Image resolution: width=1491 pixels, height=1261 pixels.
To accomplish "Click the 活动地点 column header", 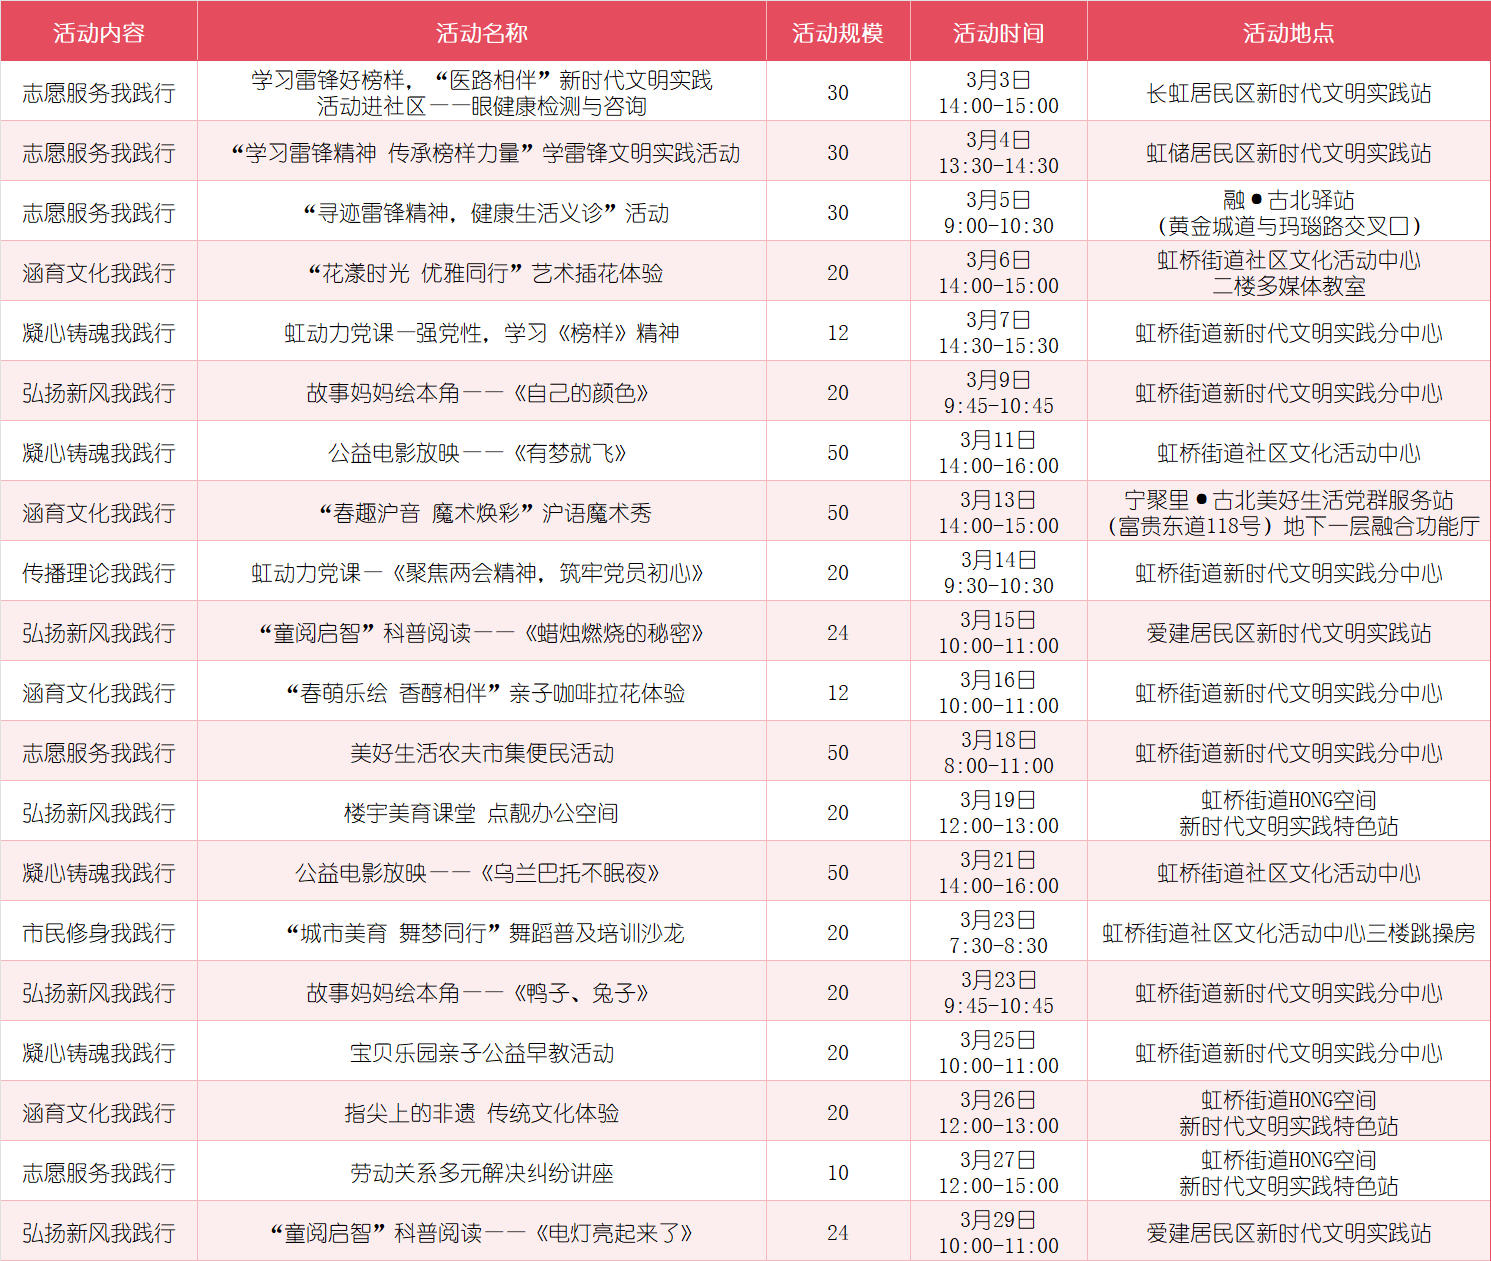I will coord(1288,31).
